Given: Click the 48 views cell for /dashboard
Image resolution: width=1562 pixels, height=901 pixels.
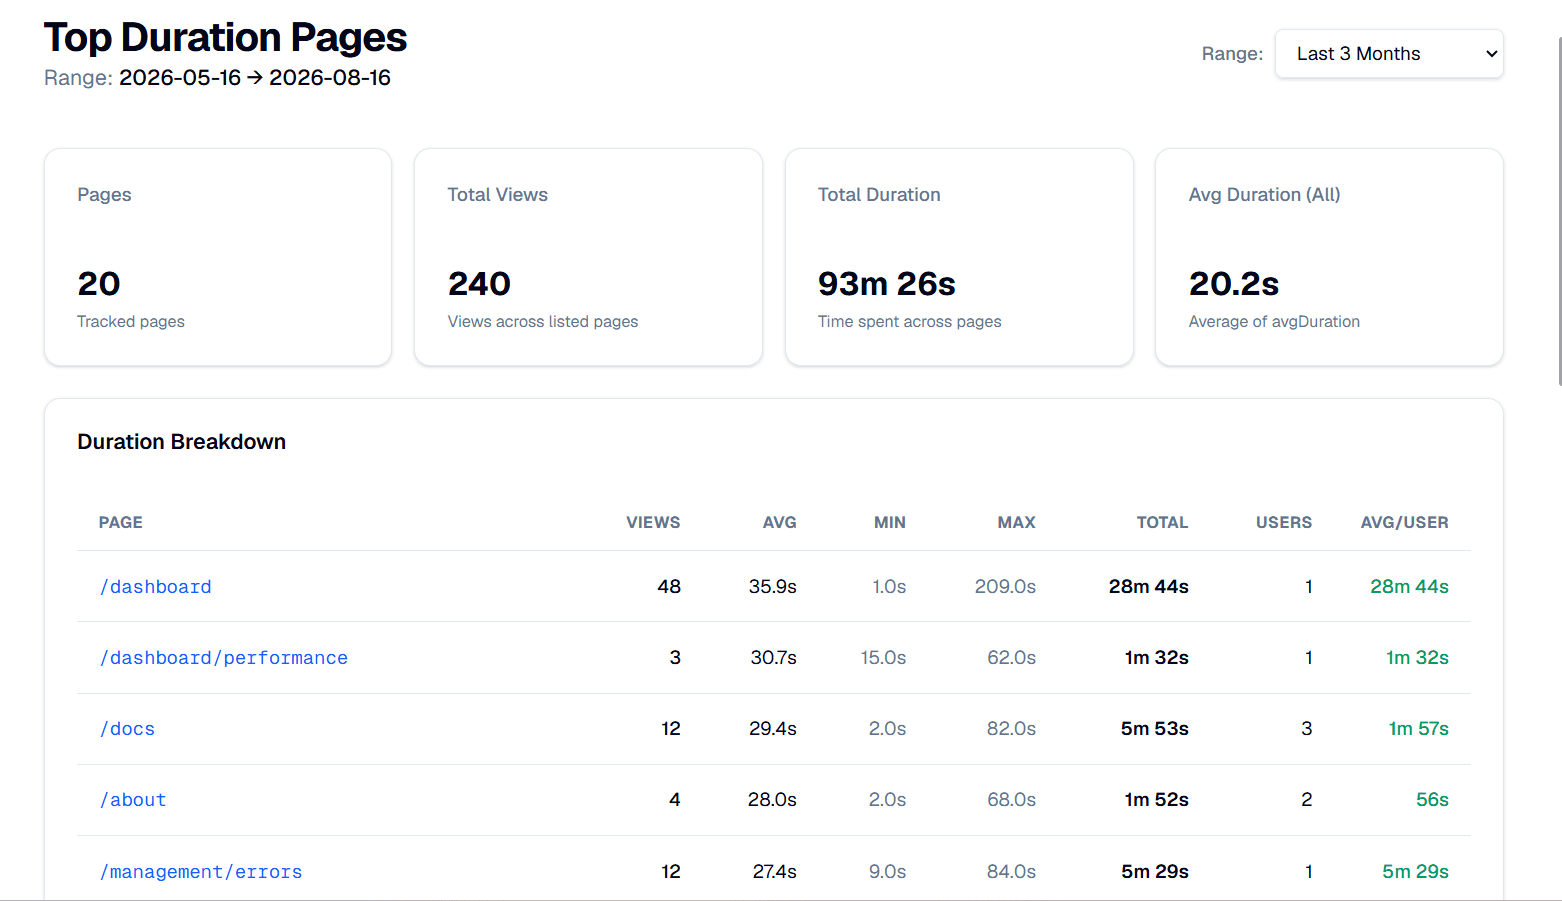Looking at the screenshot, I should (669, 587).
